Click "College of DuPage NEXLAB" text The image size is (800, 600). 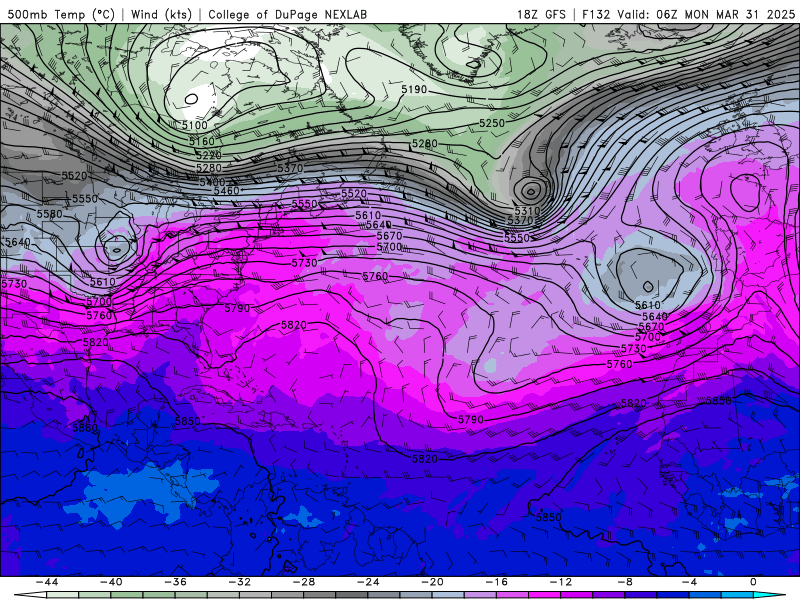coord(287,14)
